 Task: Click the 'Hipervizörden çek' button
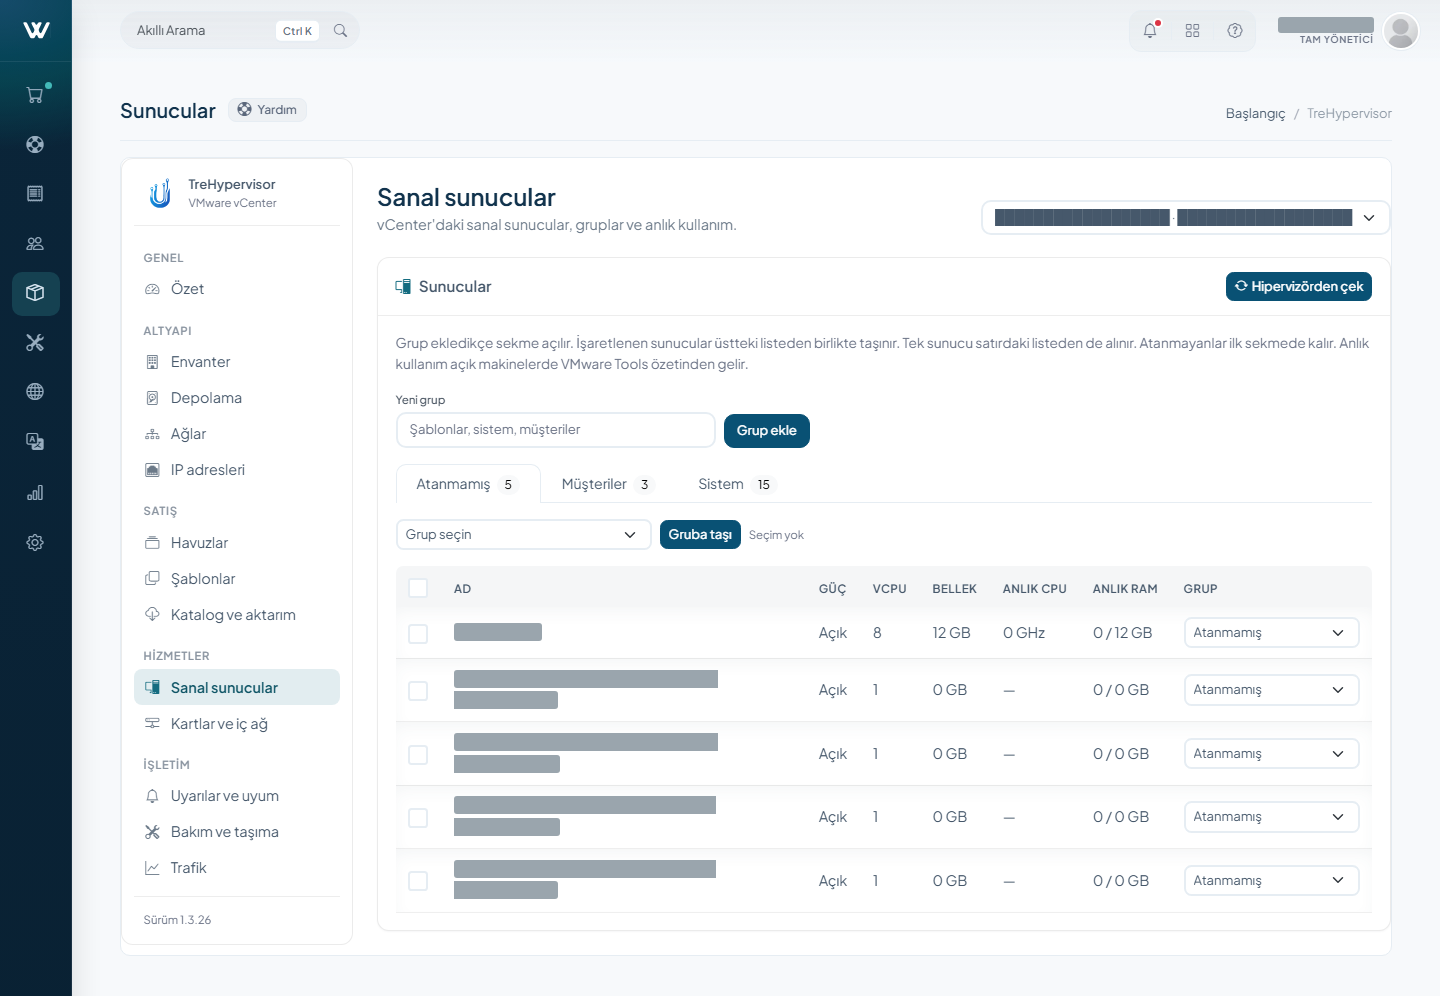[1299, 287]
